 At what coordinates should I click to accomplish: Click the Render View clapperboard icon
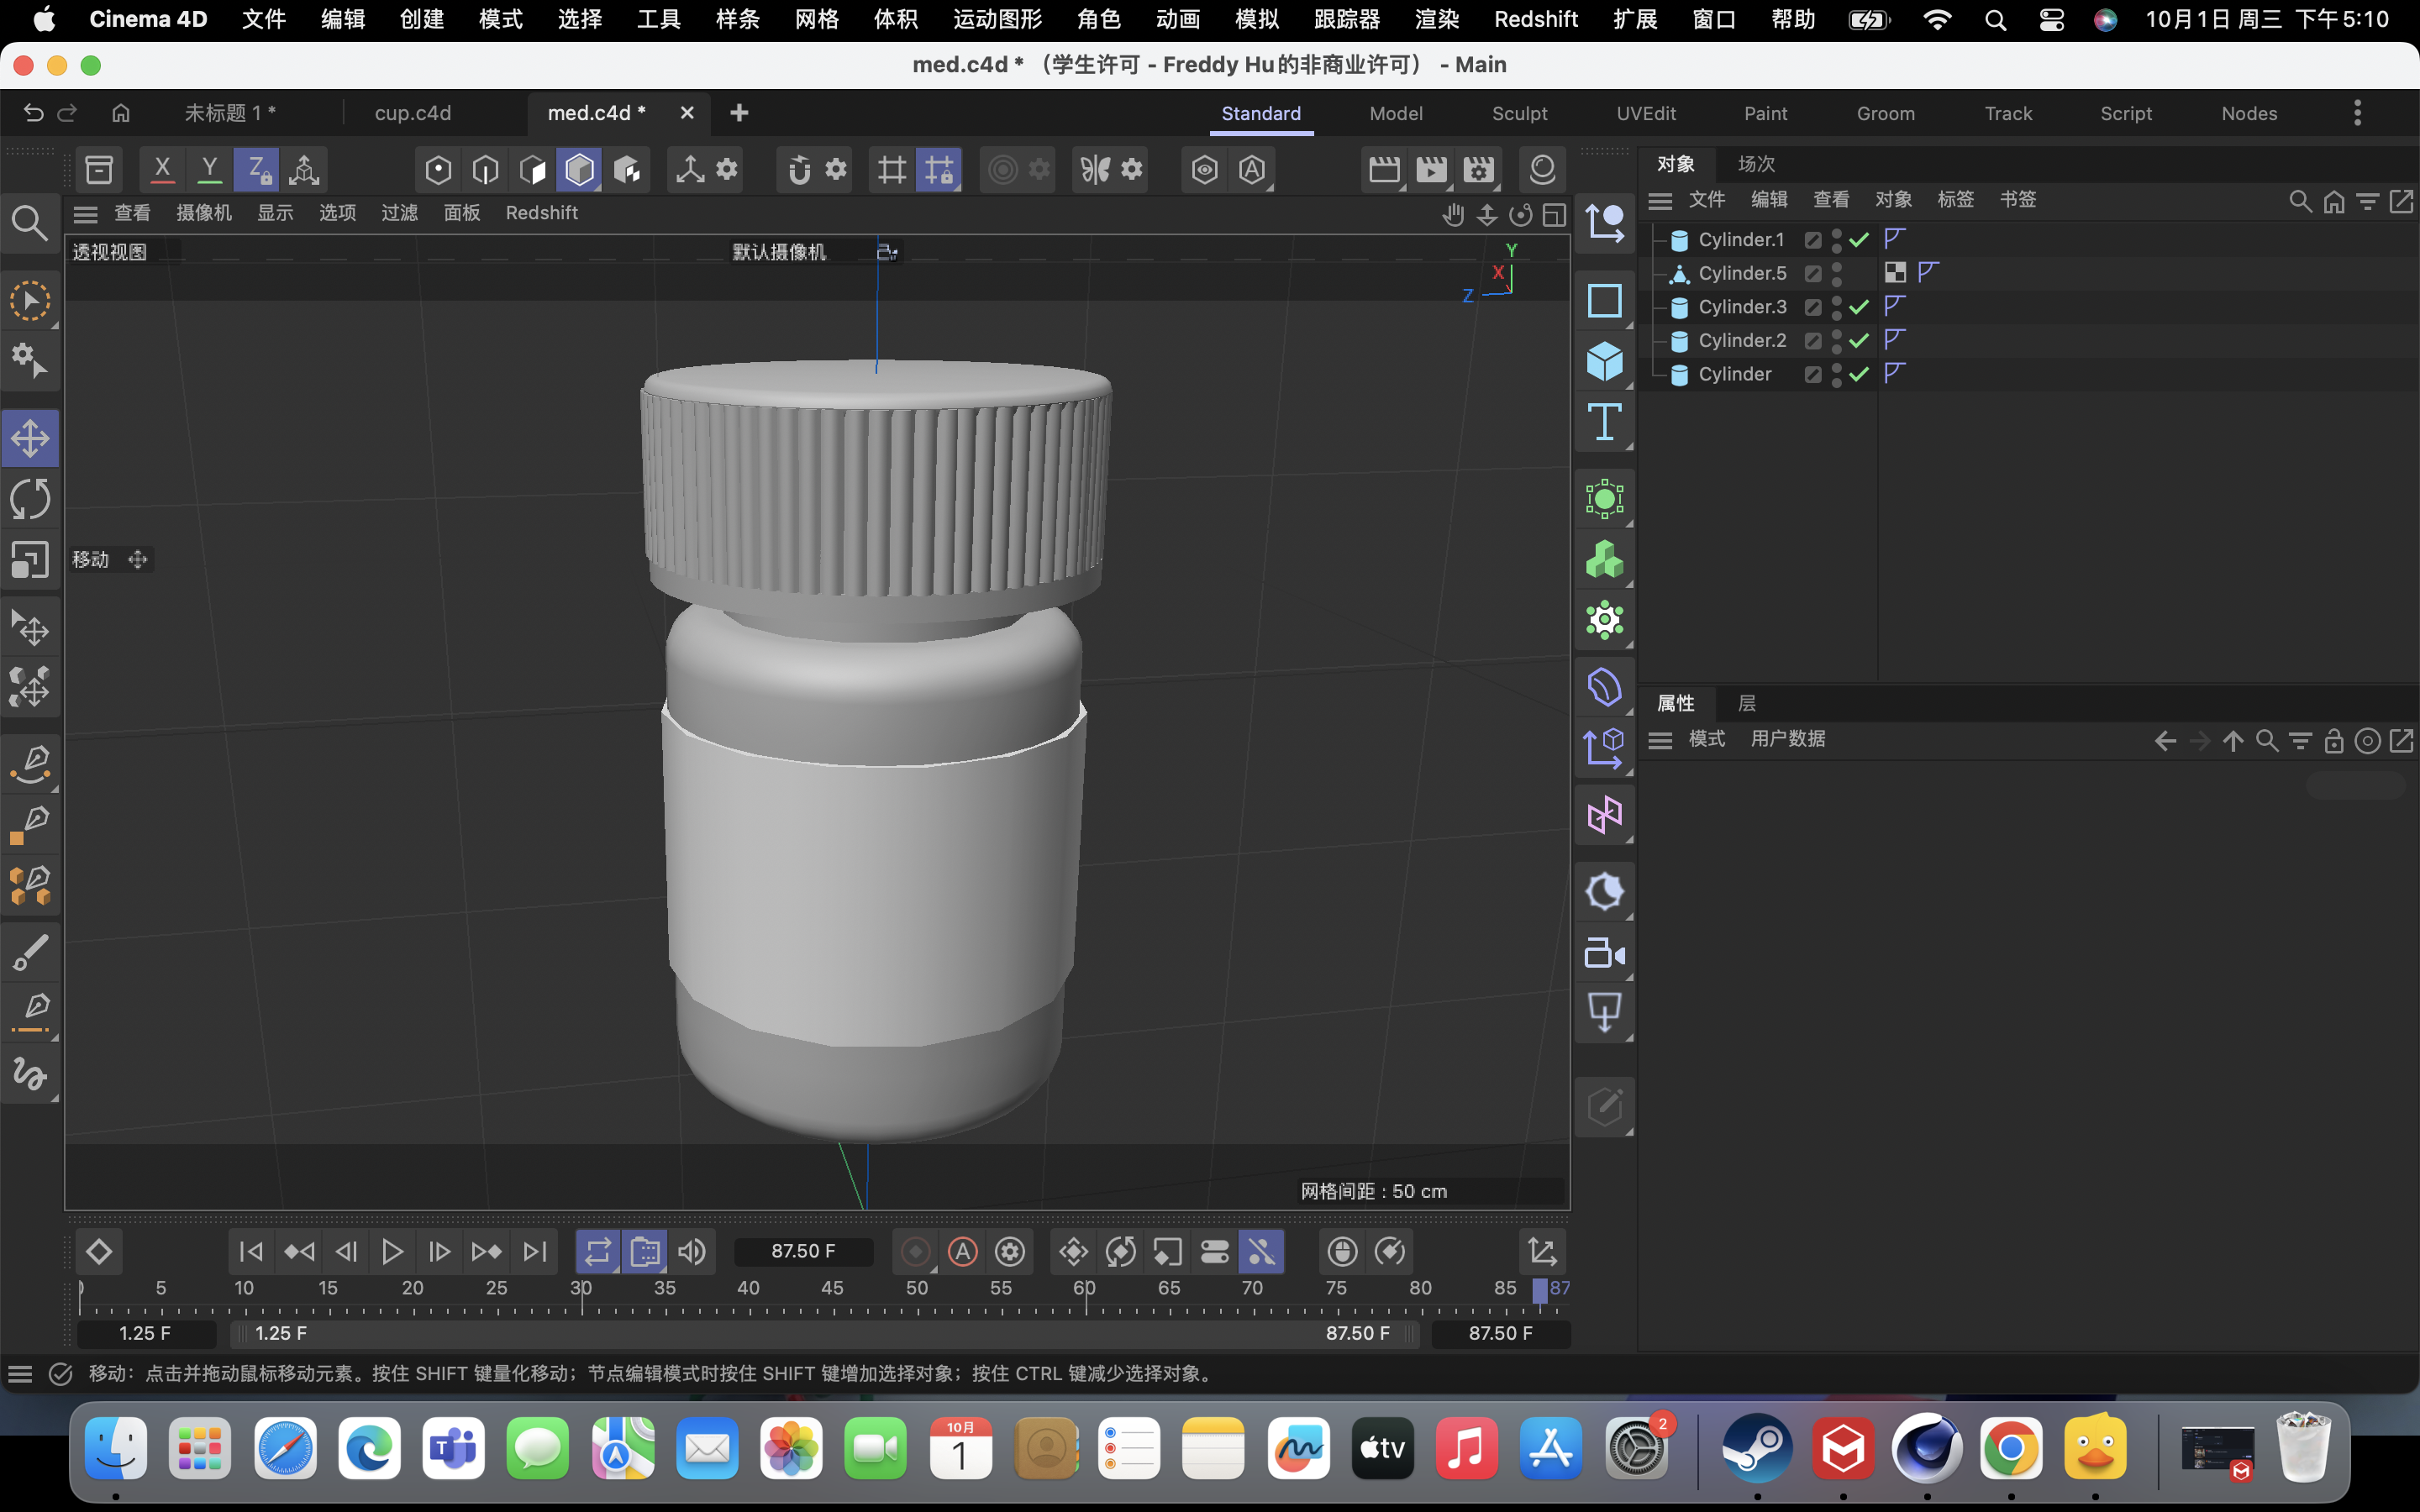pos(1384,169)
